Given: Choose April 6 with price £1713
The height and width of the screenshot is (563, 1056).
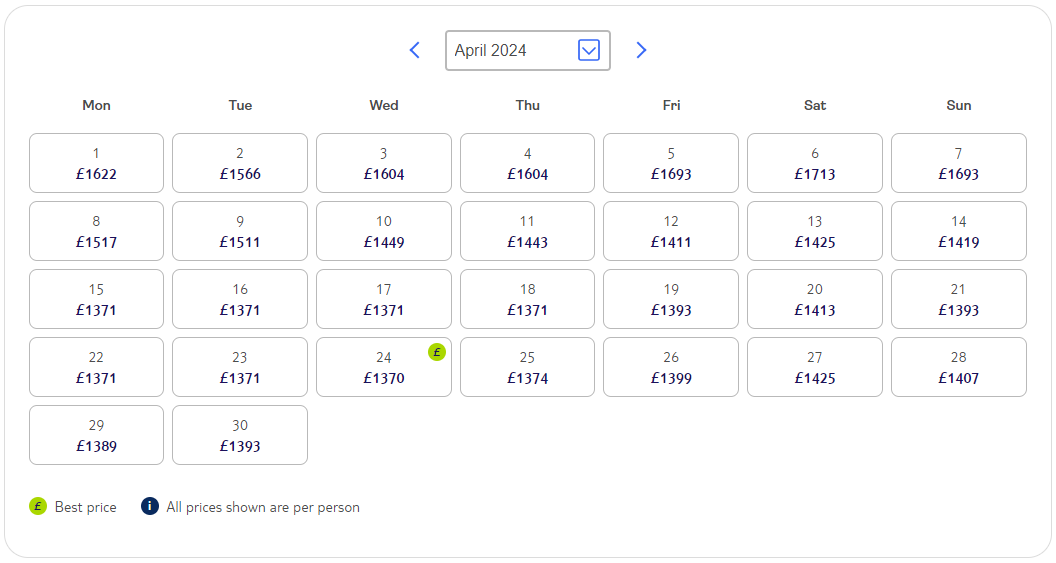Looking at the screenshot, I should (x=815, y=163).
